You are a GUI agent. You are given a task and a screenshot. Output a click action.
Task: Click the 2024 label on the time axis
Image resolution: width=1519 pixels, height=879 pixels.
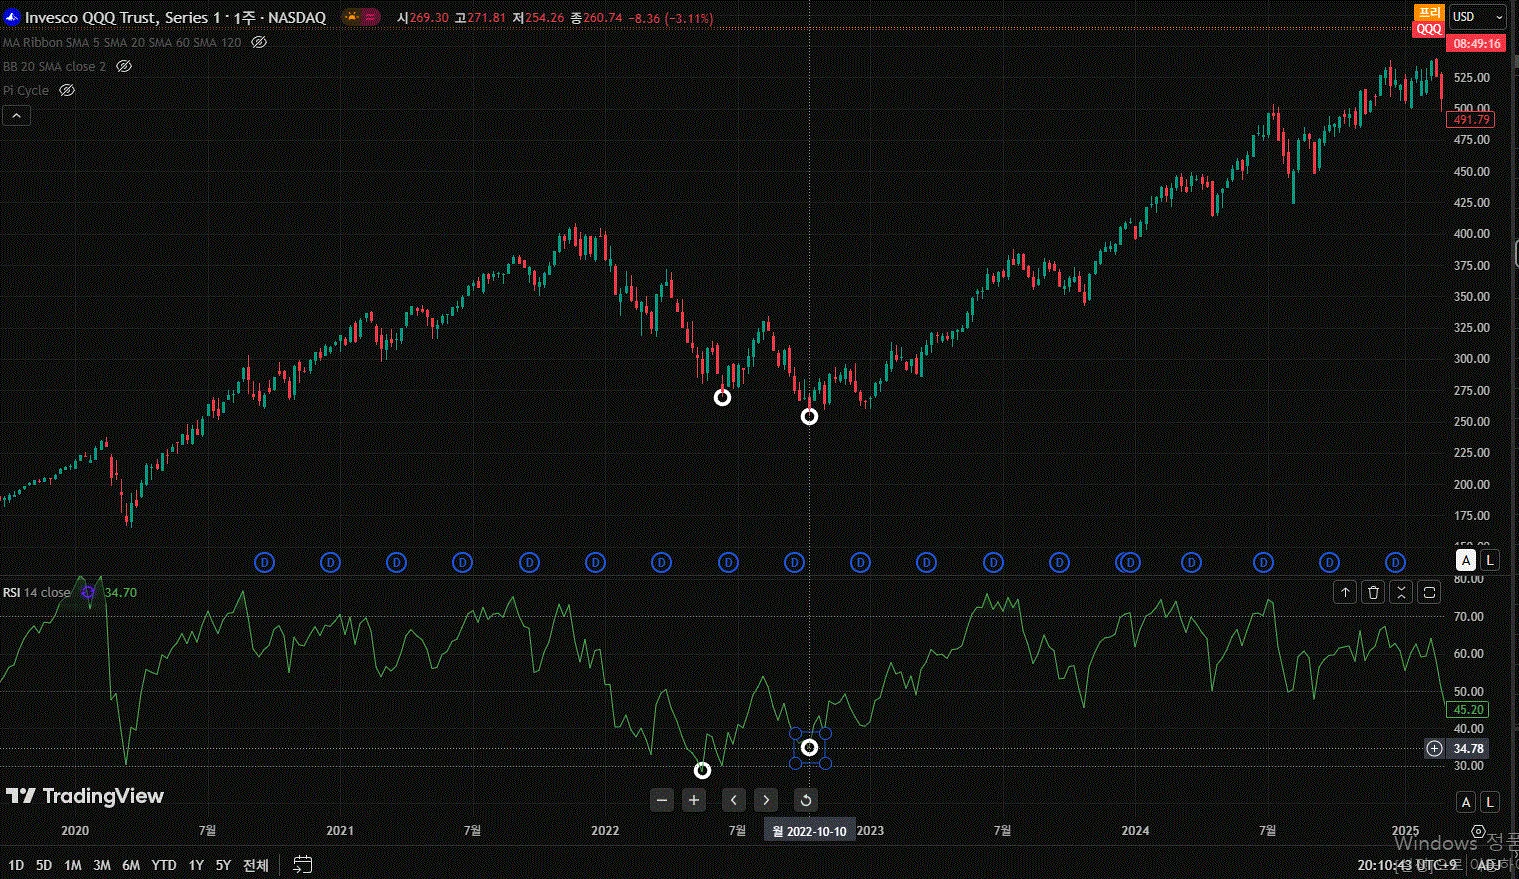[1135, 831]
